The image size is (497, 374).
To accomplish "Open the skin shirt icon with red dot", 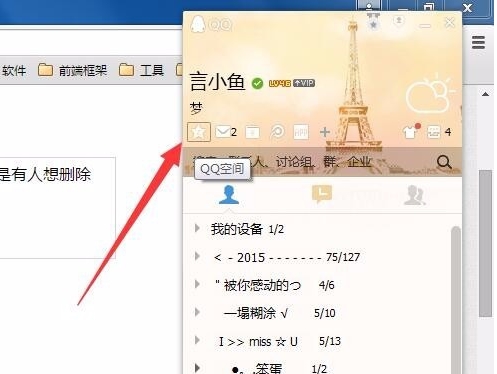I will [411, 132].
